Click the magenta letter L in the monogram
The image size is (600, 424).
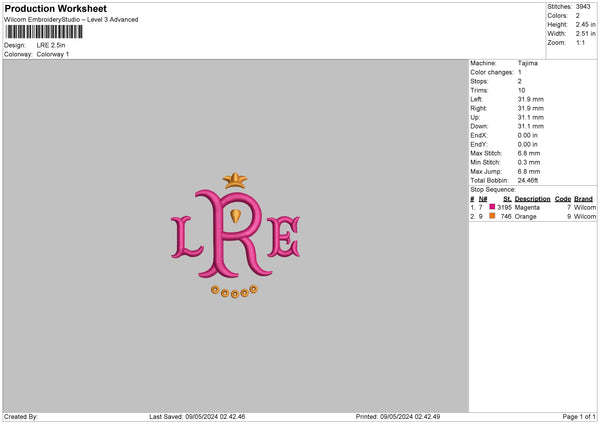[x=187, y=237]
